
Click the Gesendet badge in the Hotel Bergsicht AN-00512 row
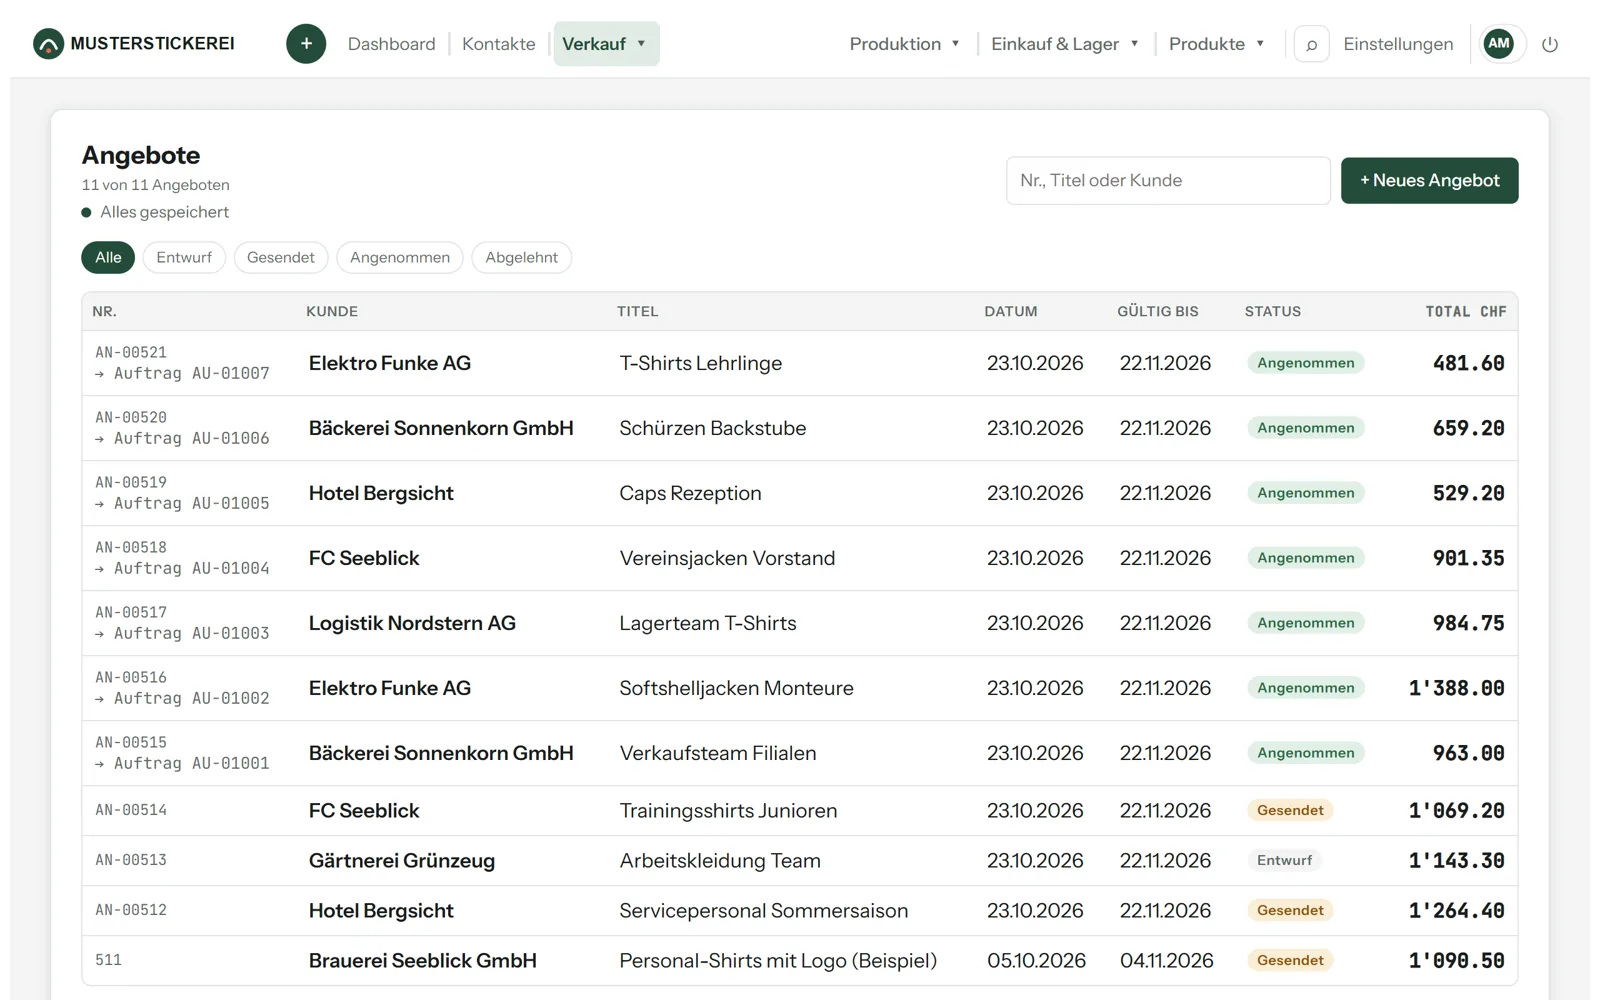tap(1290, 910)
